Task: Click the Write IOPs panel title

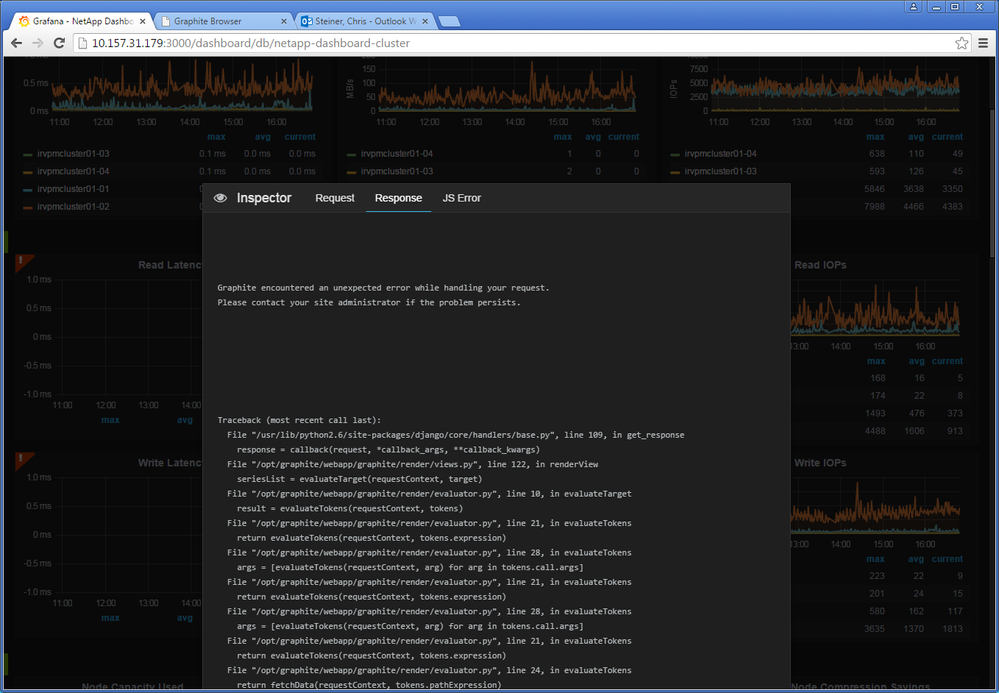Action: coord(820,463)
